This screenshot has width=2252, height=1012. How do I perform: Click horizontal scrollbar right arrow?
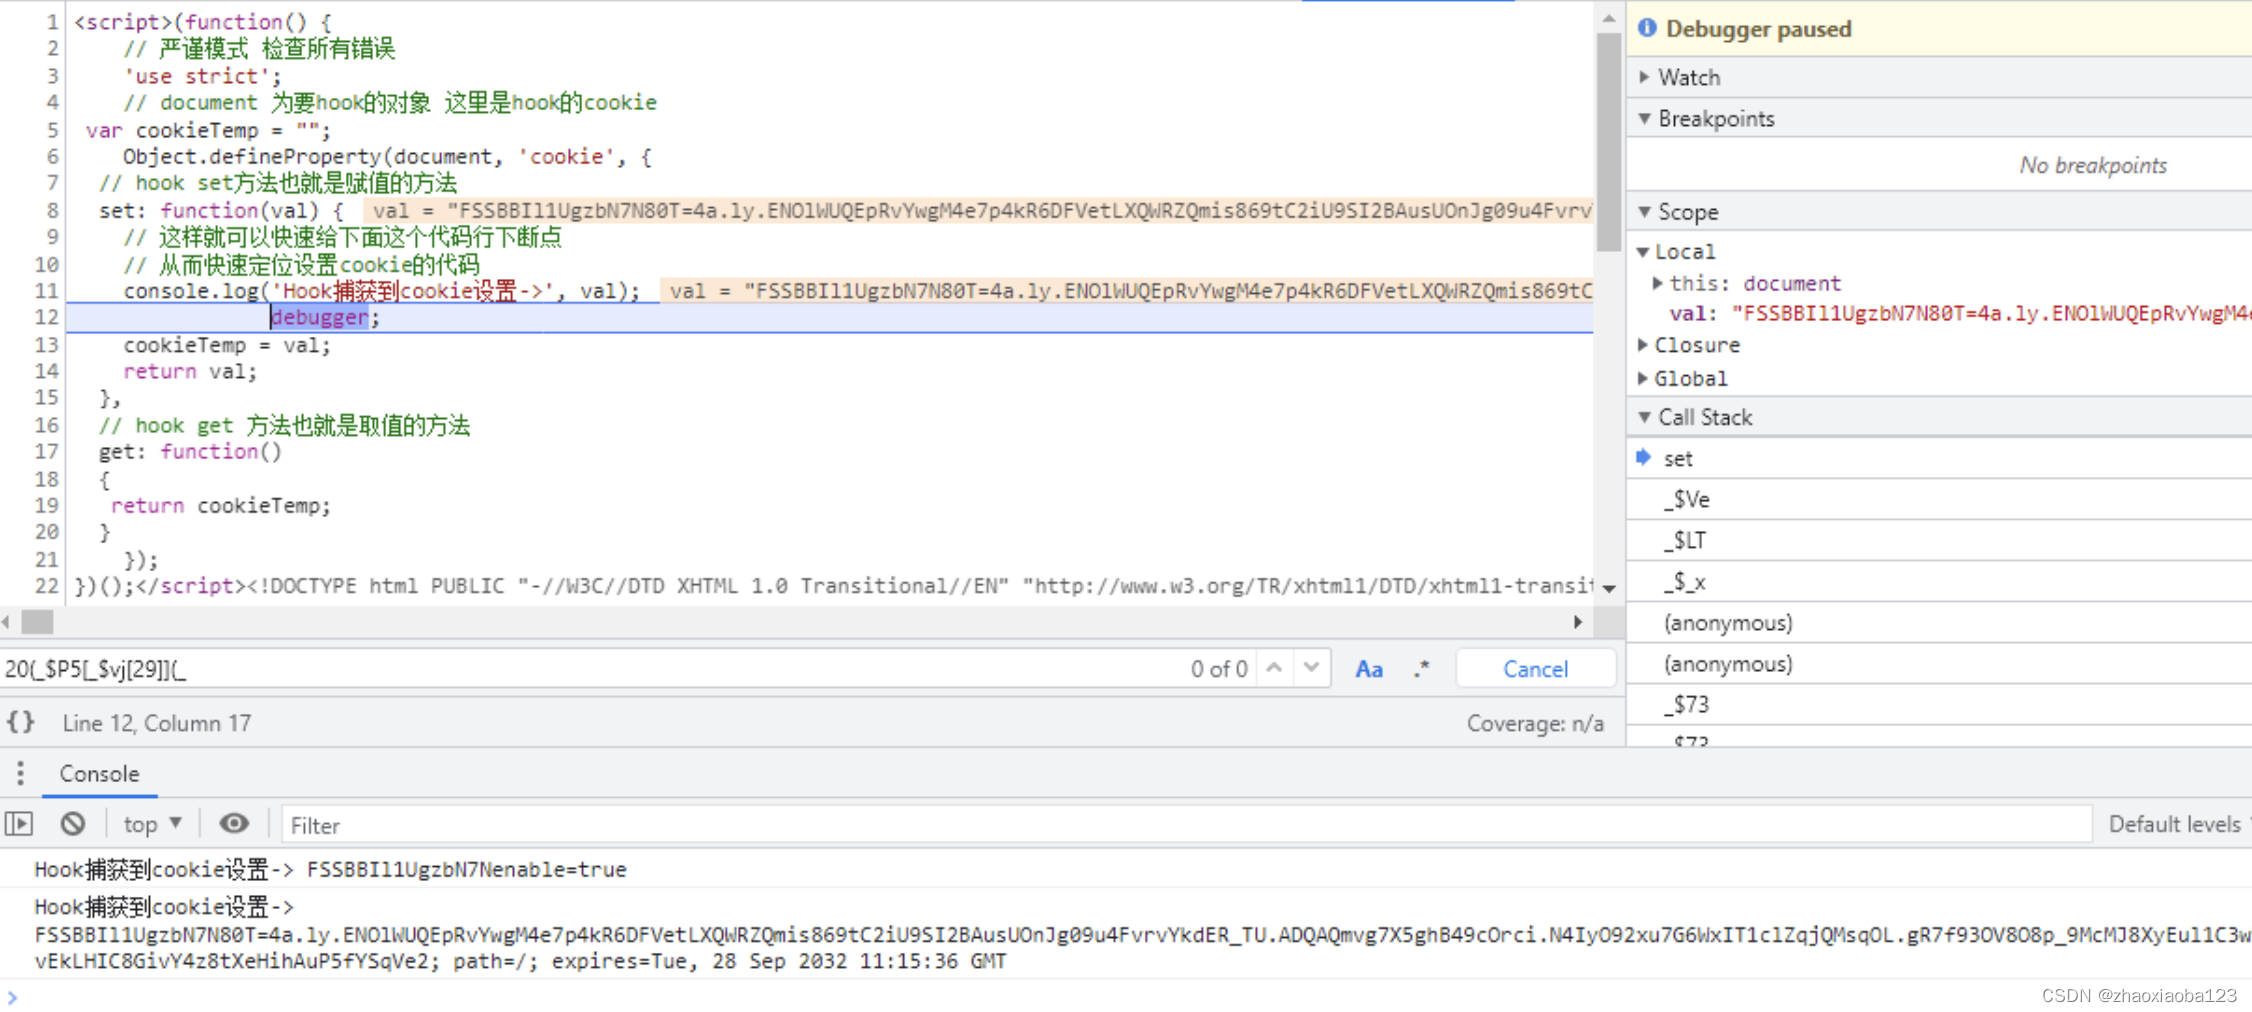coord(1578,622)
